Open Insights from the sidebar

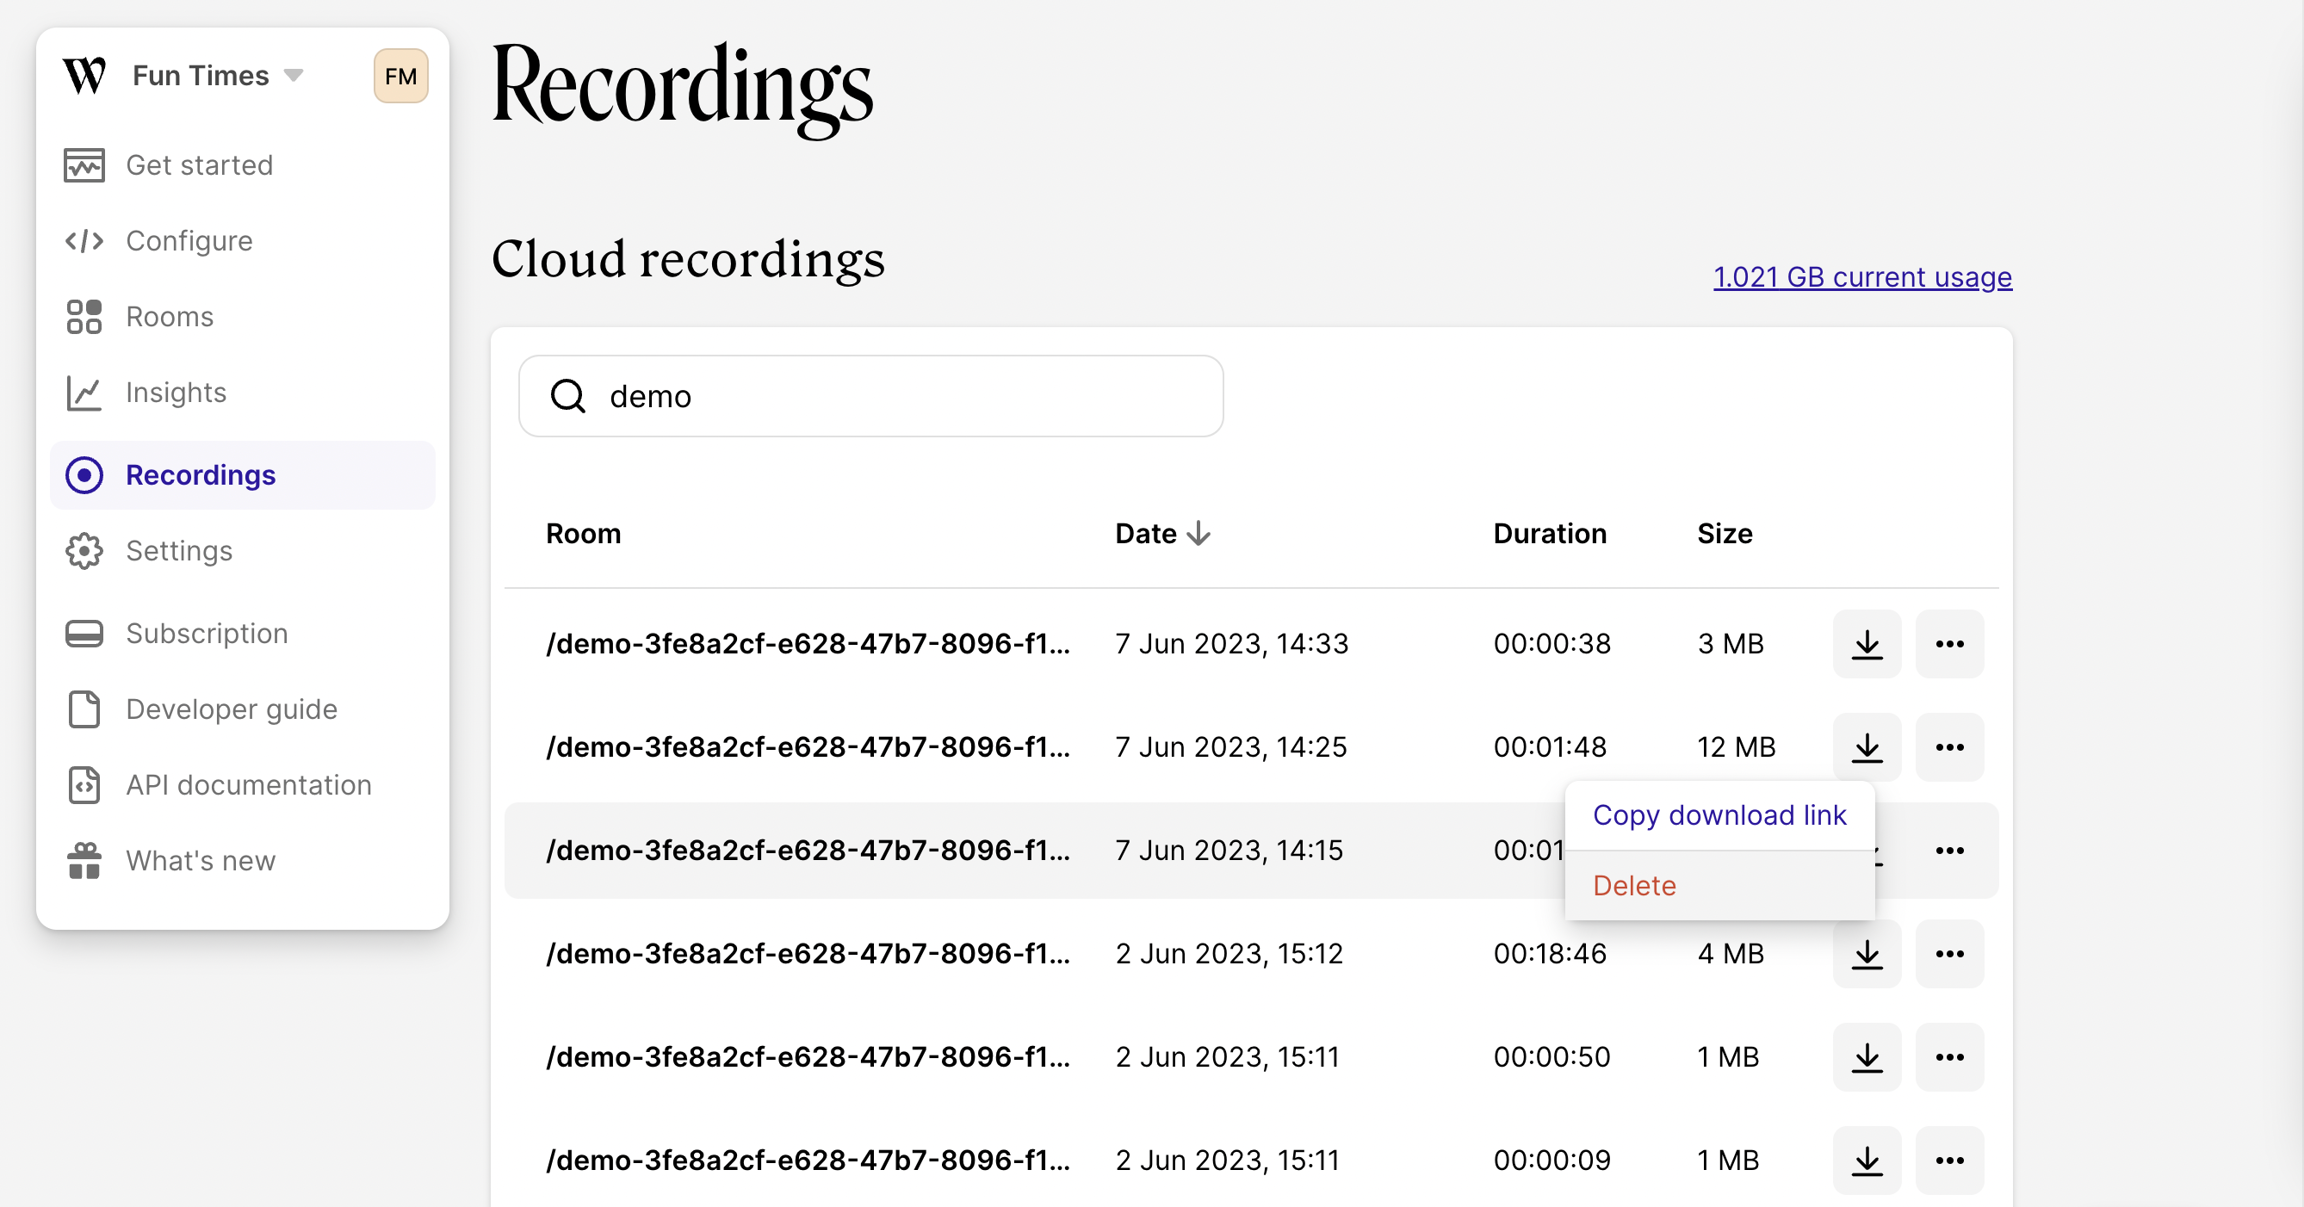coord(176,393)
